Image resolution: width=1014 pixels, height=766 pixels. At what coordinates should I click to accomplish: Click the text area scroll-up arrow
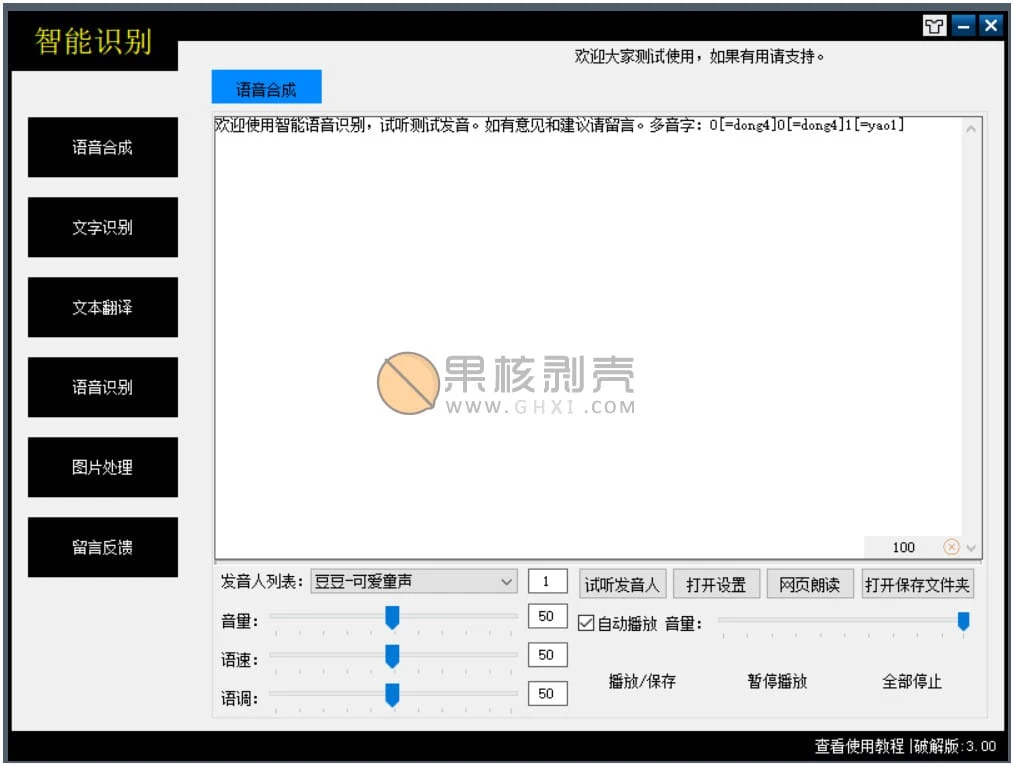[971, 128]
